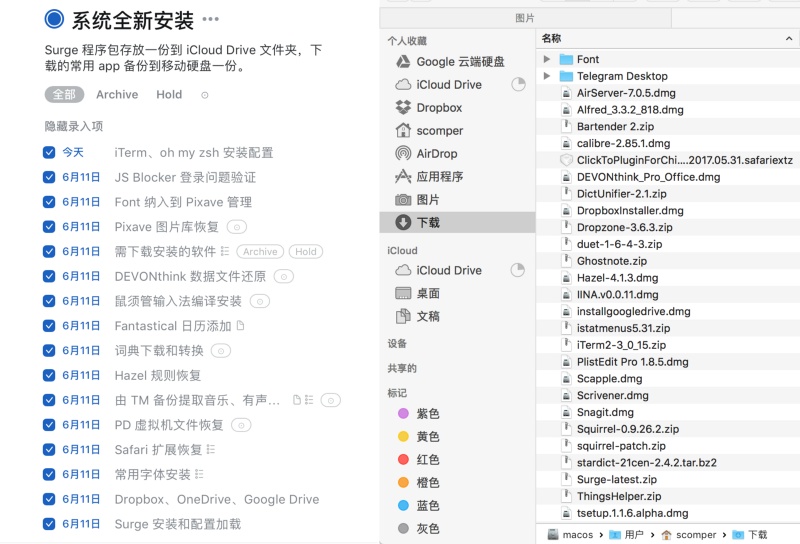800x544 pixels.
Task: Uncheck the Pixave 图片库恢复 task
Action: pyautogui.click(x=49, y=227)
